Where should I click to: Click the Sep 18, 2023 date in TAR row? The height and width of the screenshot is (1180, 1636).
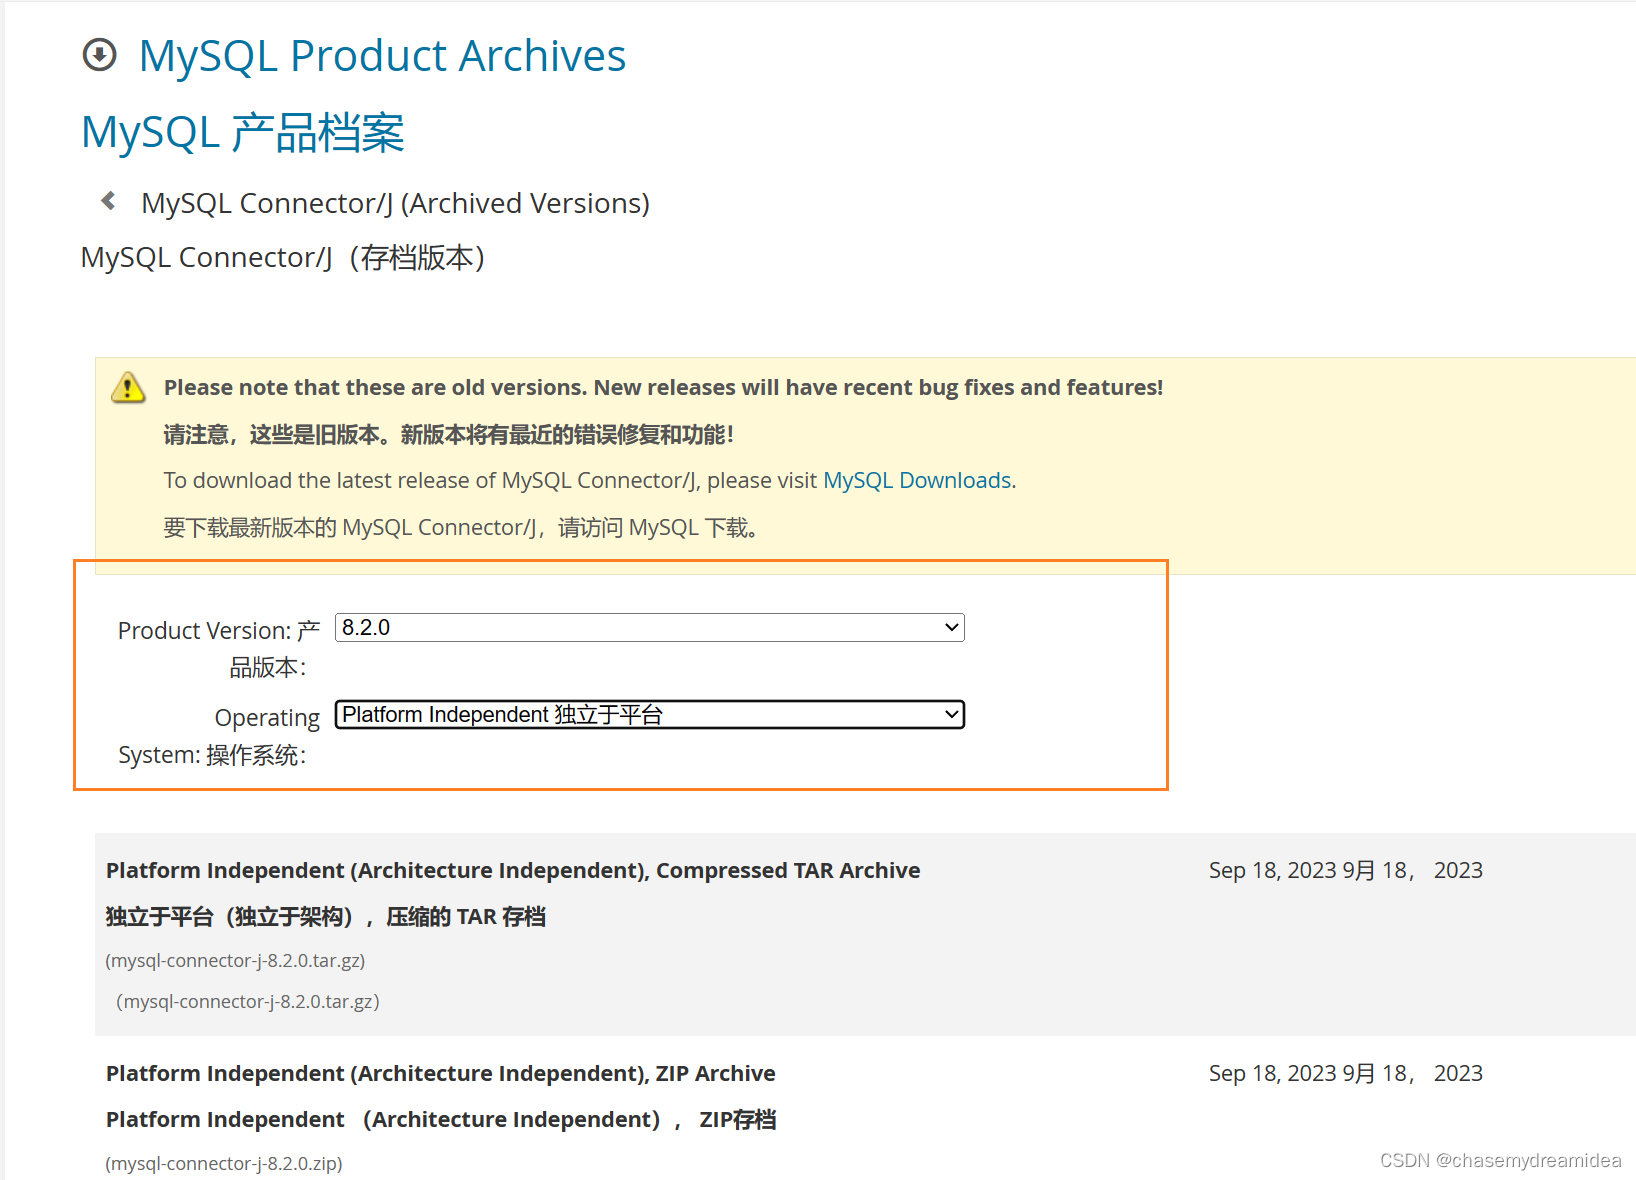point(1345,870)
